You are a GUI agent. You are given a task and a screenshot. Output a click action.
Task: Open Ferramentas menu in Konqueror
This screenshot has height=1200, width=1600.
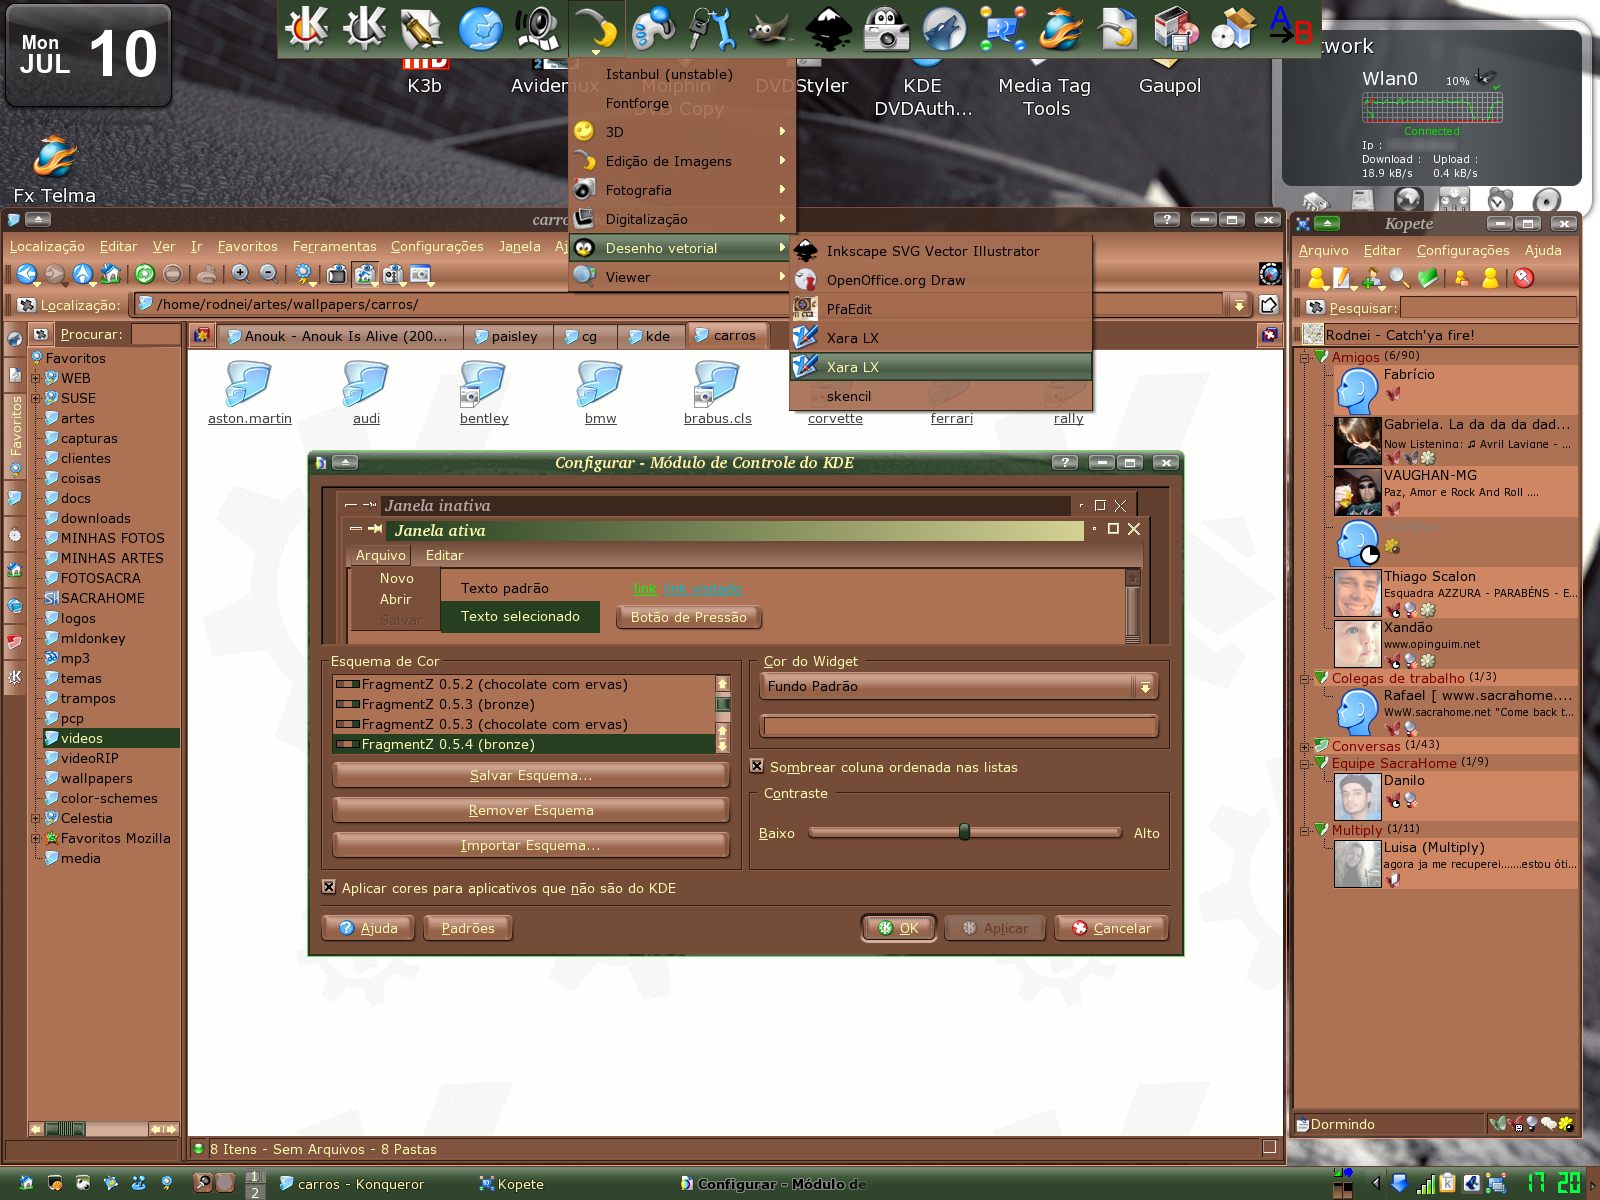point(334,246)
